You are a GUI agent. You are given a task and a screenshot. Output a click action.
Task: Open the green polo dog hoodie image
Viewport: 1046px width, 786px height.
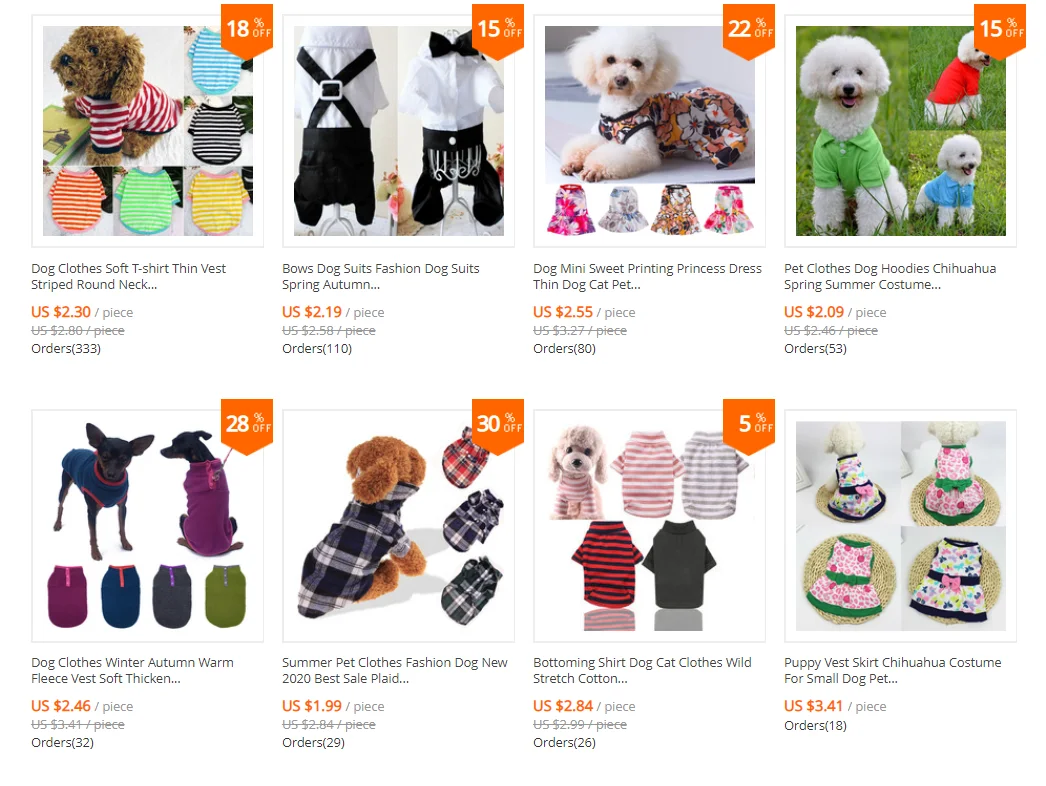point(901,131)
